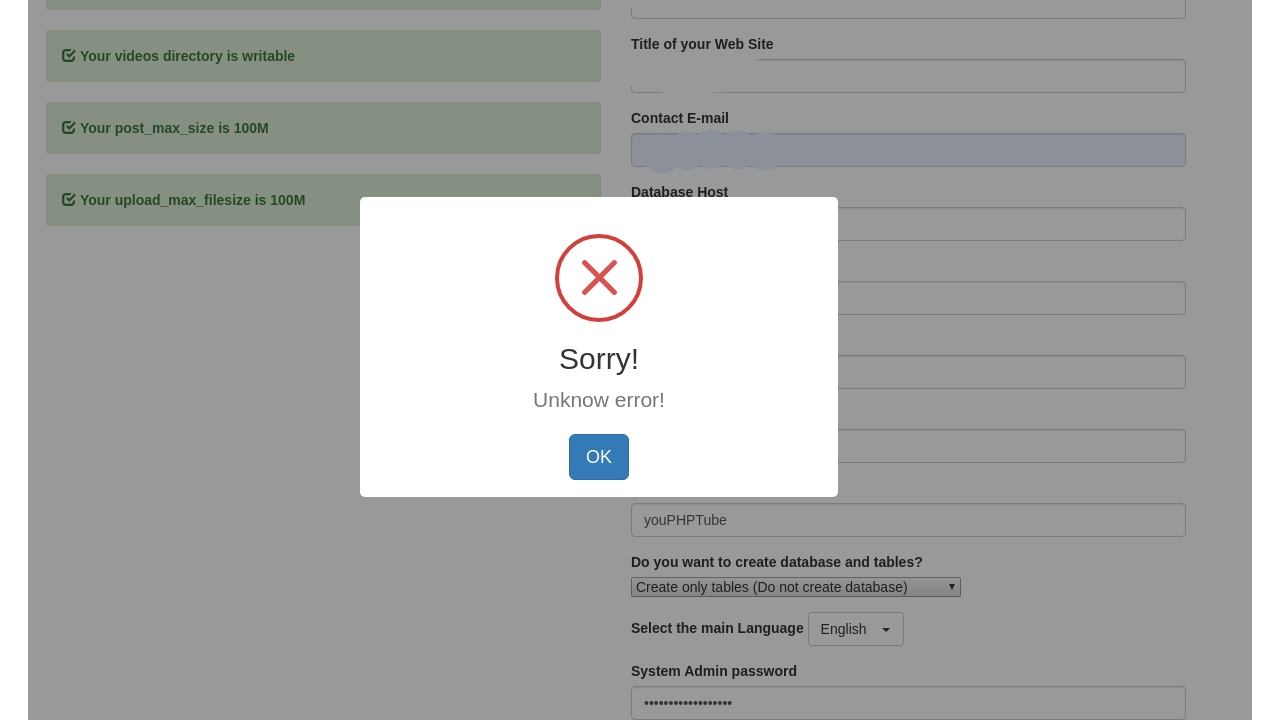Click the 'Title of your Web Site' label

[x=702, y=44]
